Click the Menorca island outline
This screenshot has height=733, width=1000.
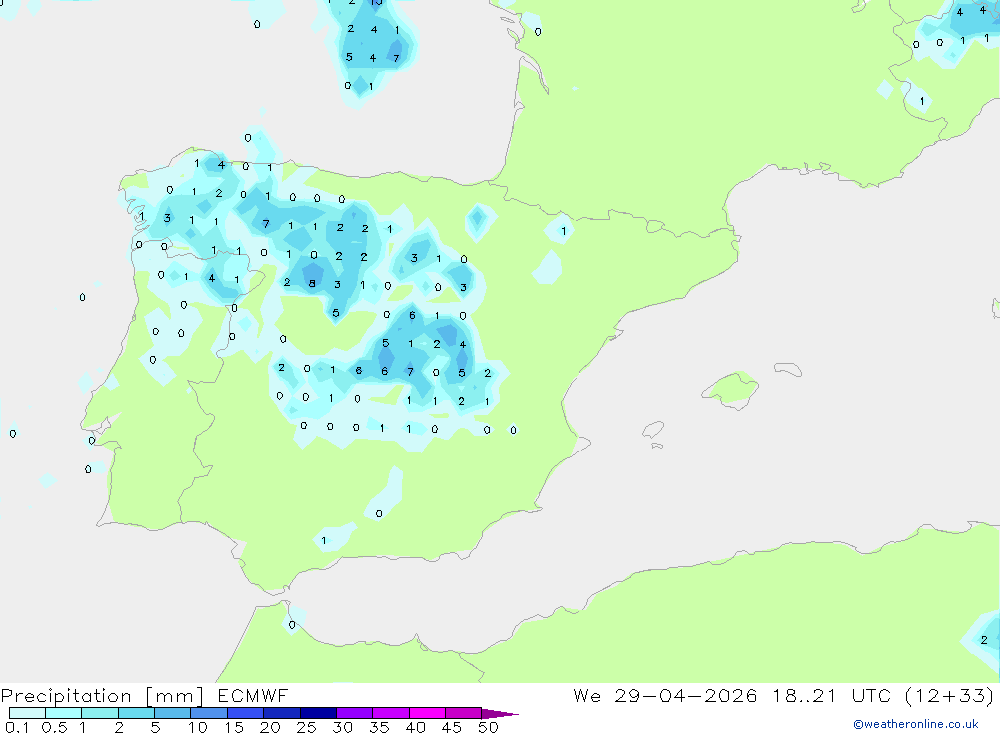(788, 369)
